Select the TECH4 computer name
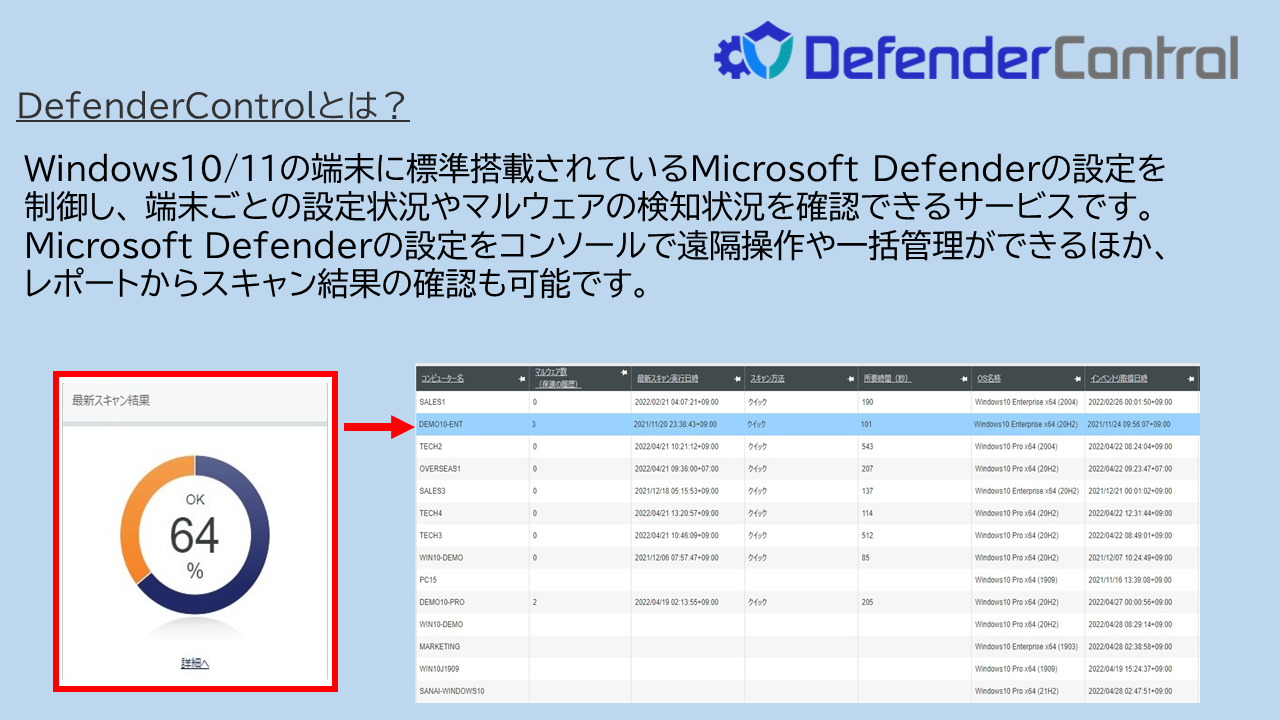The height and width of the screenshot is (720, 1280). [x=431, y=513]
